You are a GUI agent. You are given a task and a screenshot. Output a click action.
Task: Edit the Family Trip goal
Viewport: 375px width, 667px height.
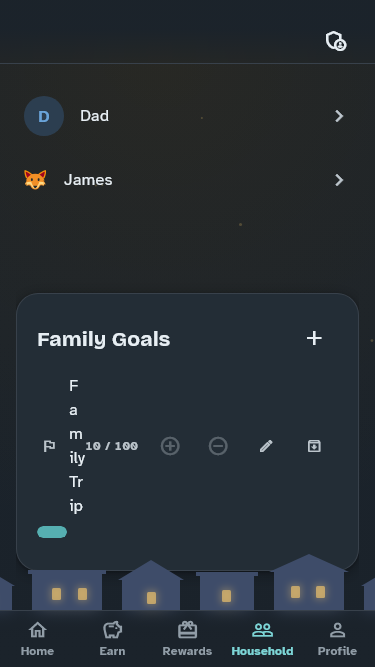click(x=266, y=446)
